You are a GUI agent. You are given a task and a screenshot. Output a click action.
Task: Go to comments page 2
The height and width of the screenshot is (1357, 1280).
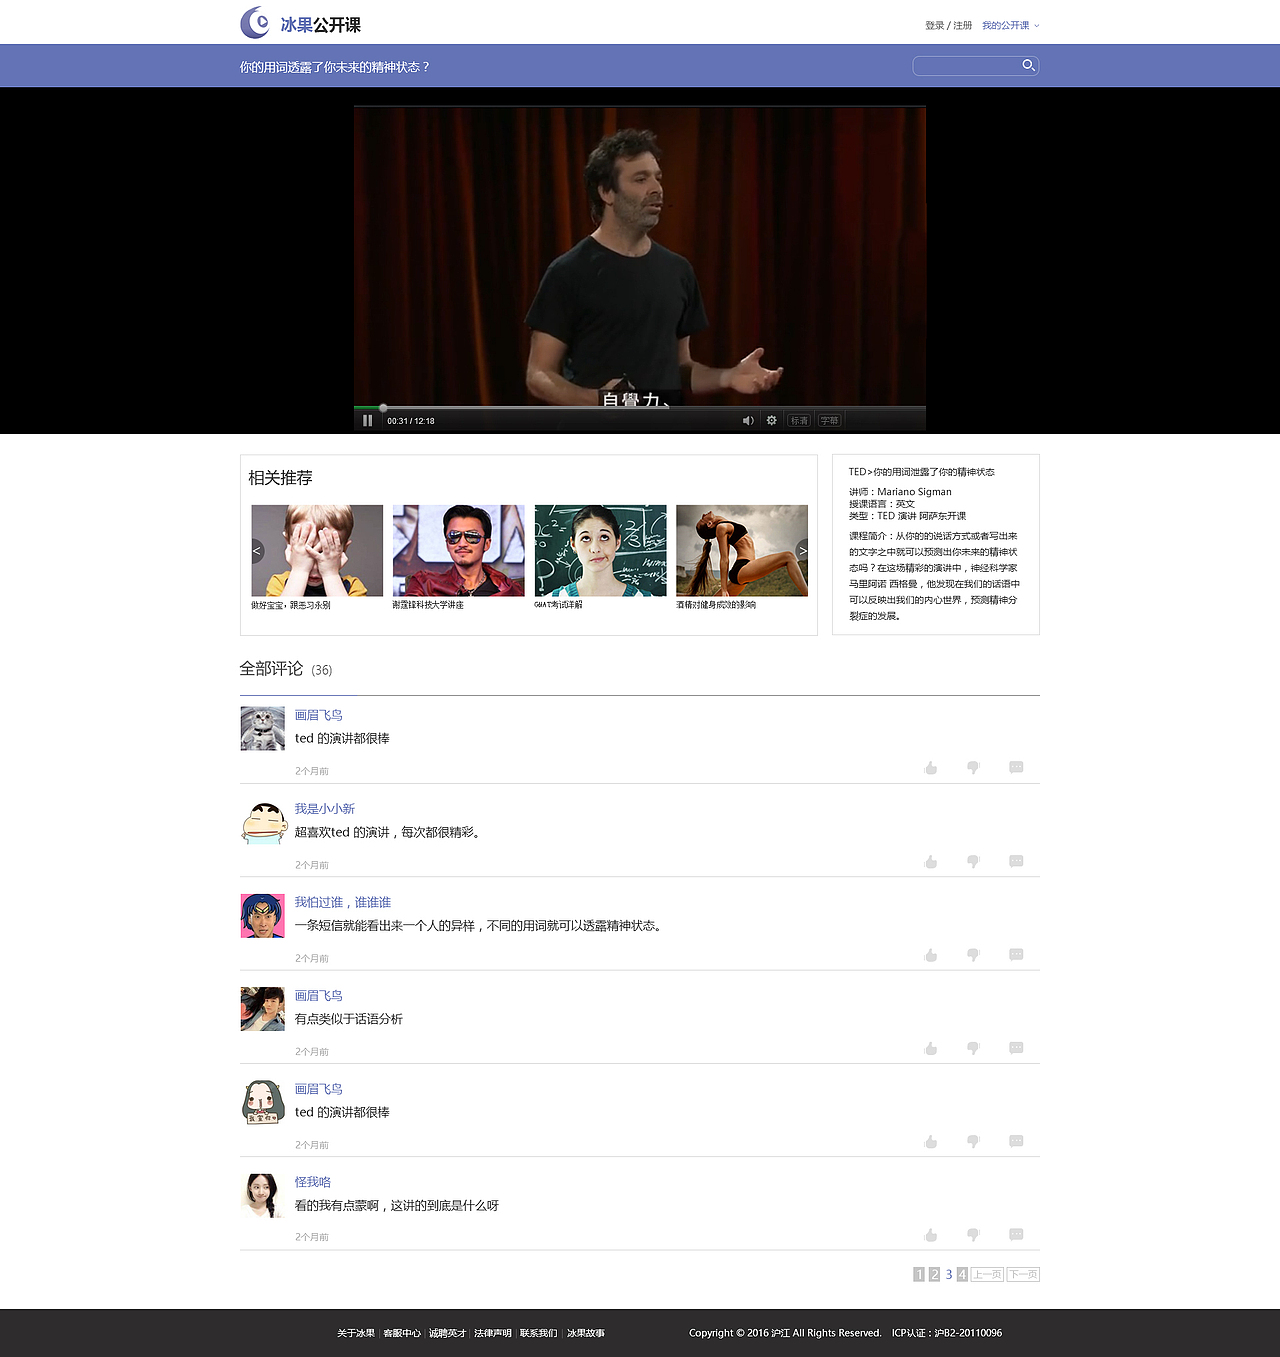coord(934,1274)
